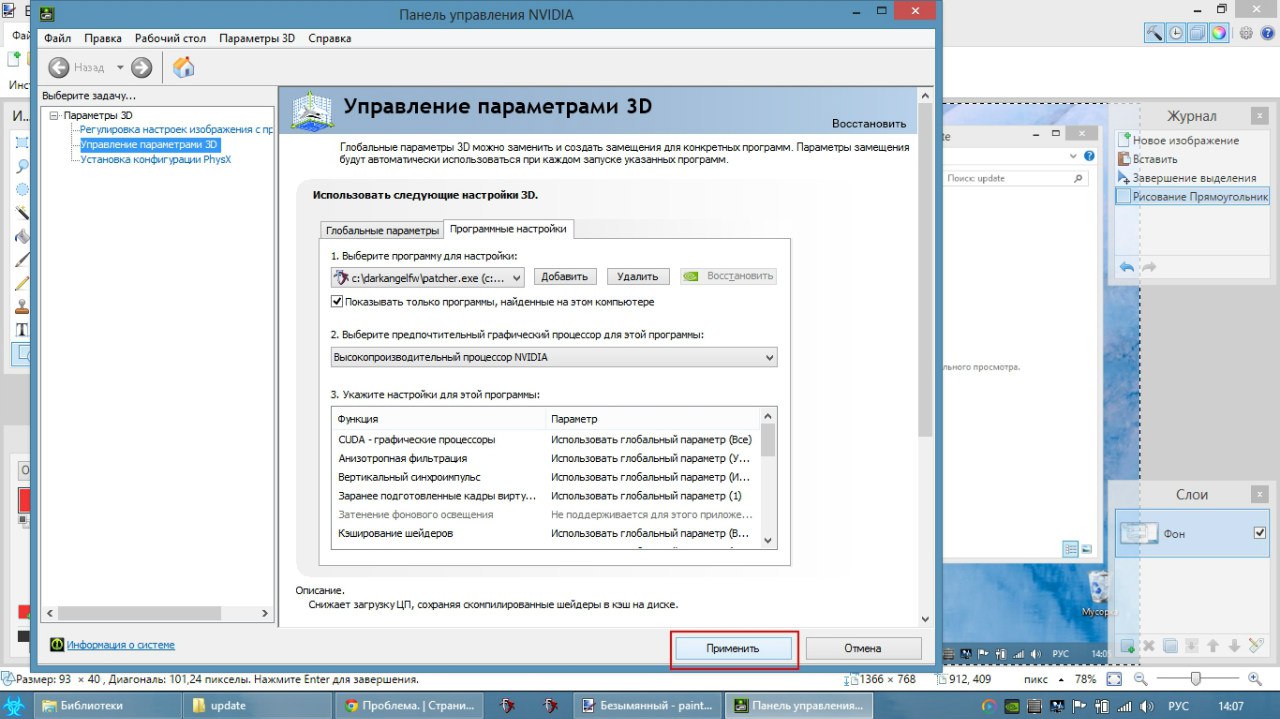Select the 'Вертикальный синхроимпульс' setting row
Image resolution: width=1280 pixels, height=719 pixels.
546,477
